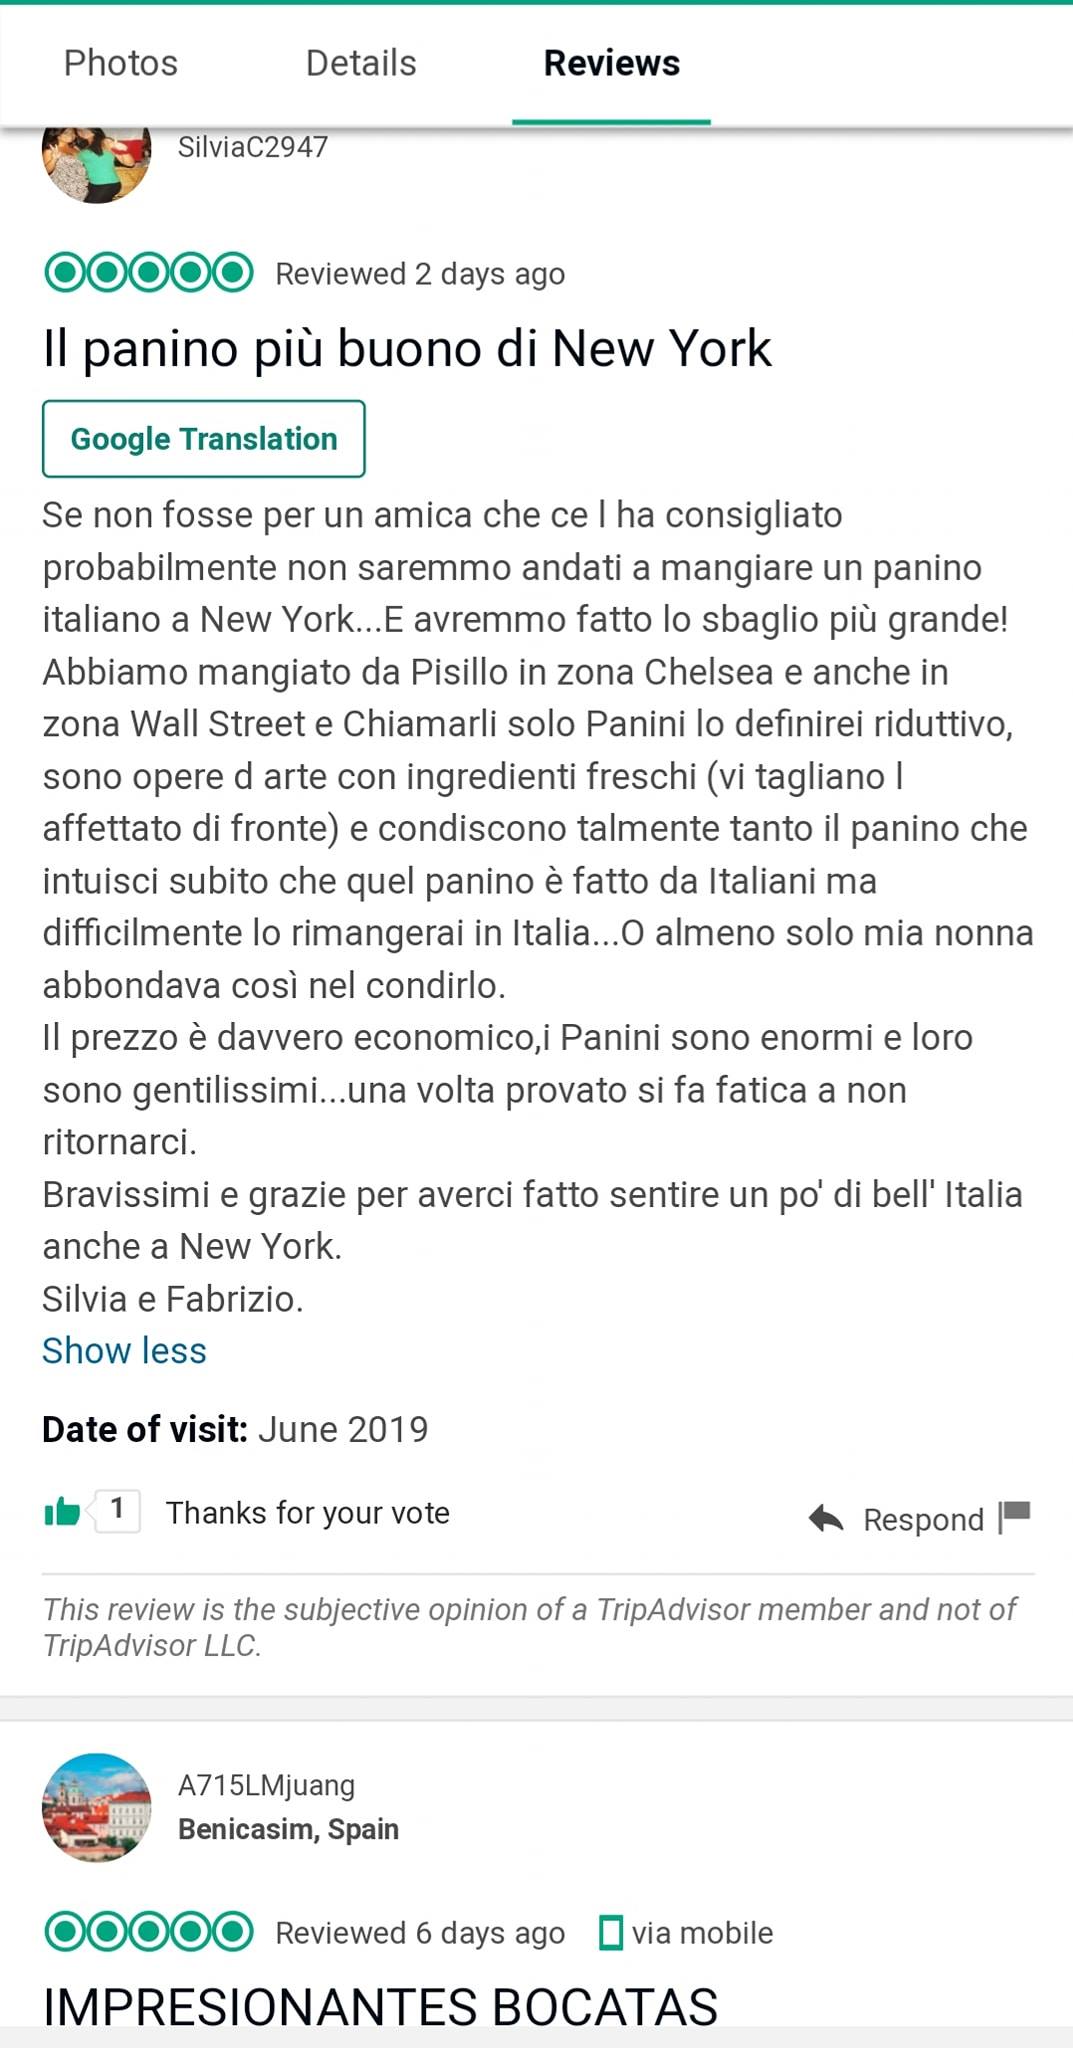Open review title Il panino più buono
The height and width of the screenshot is (2048, 1073).
(x=407, y=349)
